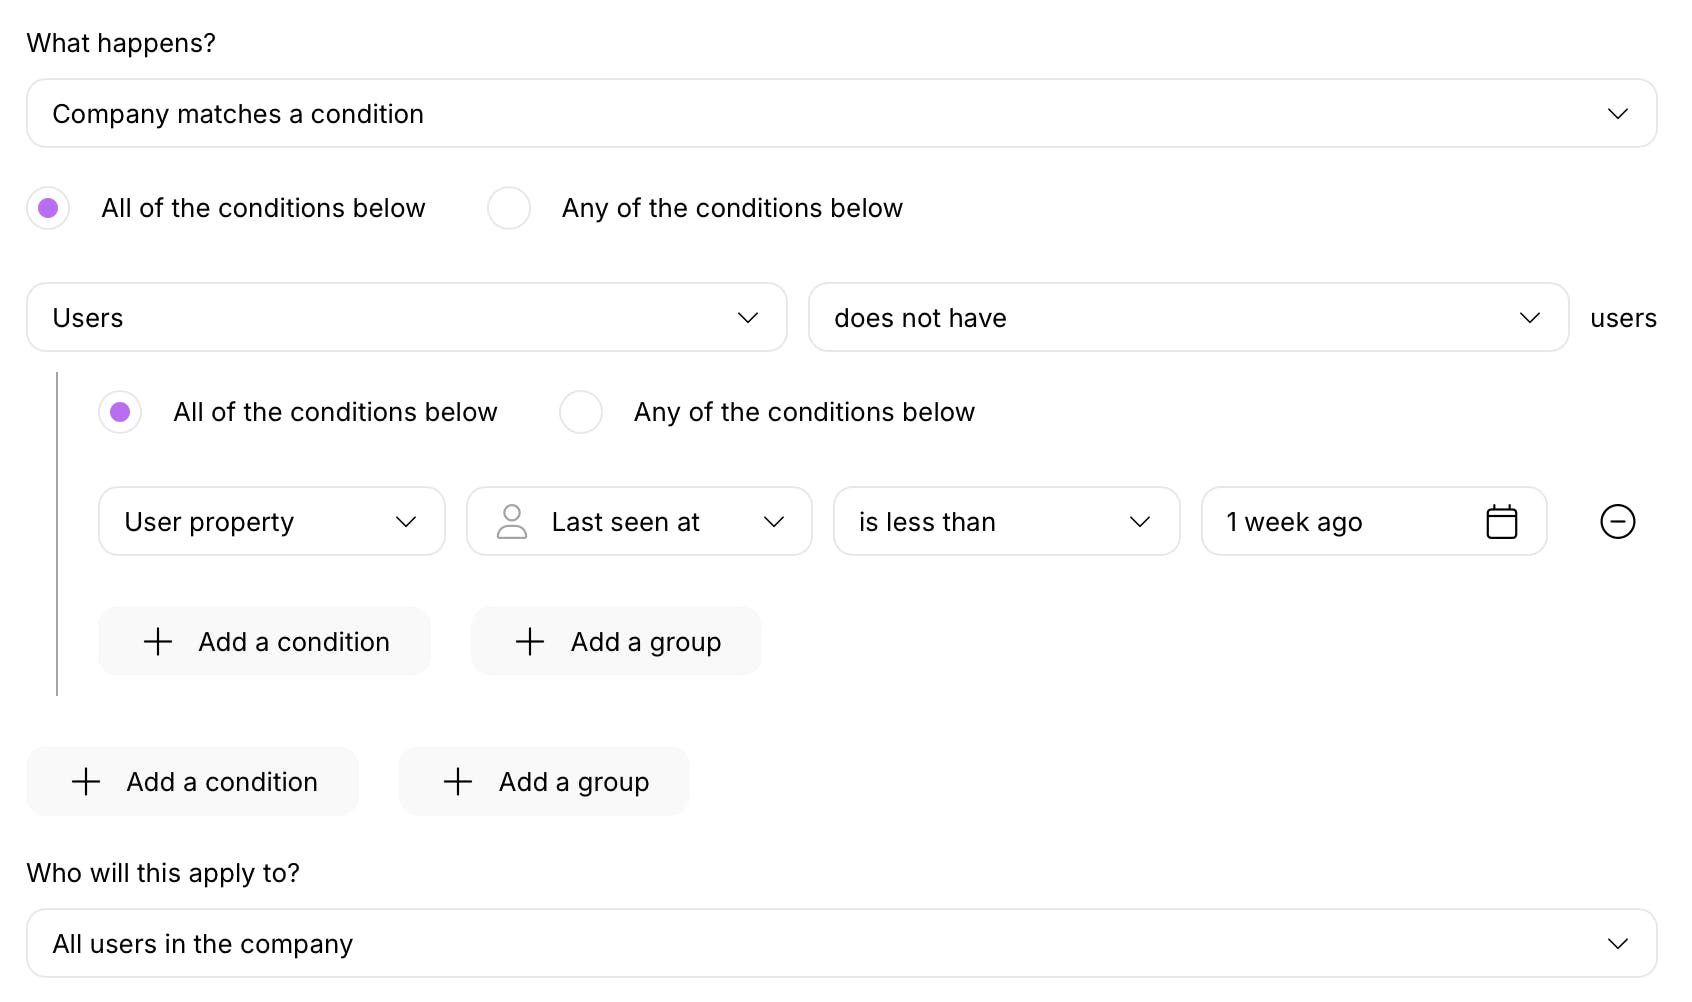Choose nested 'Any of the conditions below' radio

581,412
